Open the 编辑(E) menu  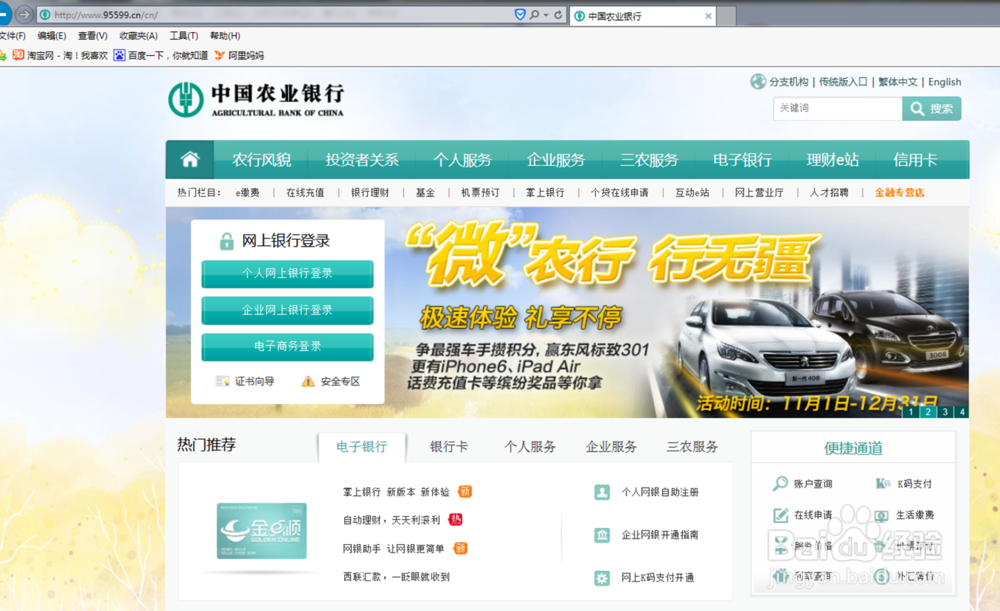click(x=51, y=36)
